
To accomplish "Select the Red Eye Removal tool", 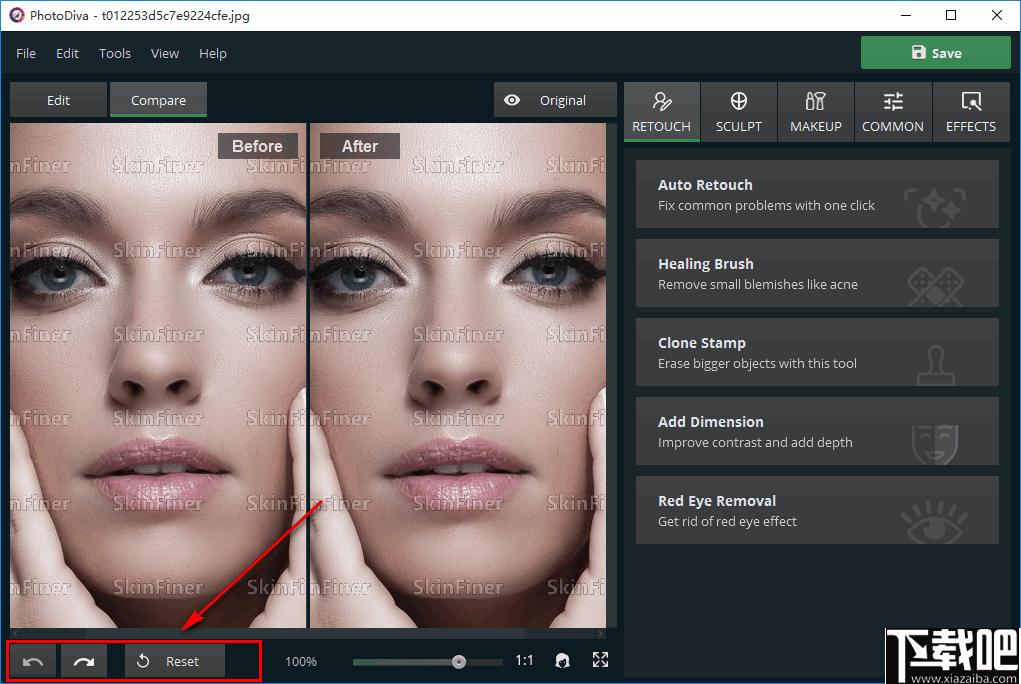I will point(817,510).
